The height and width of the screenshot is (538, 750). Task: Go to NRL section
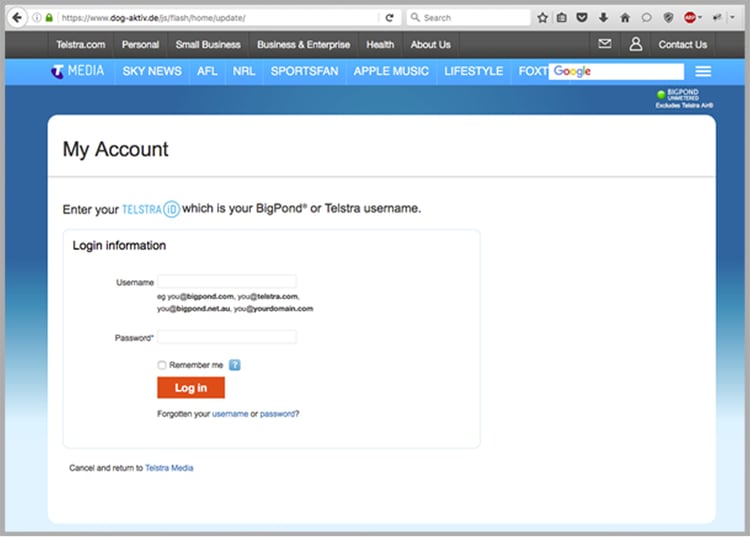coord(244,71)
